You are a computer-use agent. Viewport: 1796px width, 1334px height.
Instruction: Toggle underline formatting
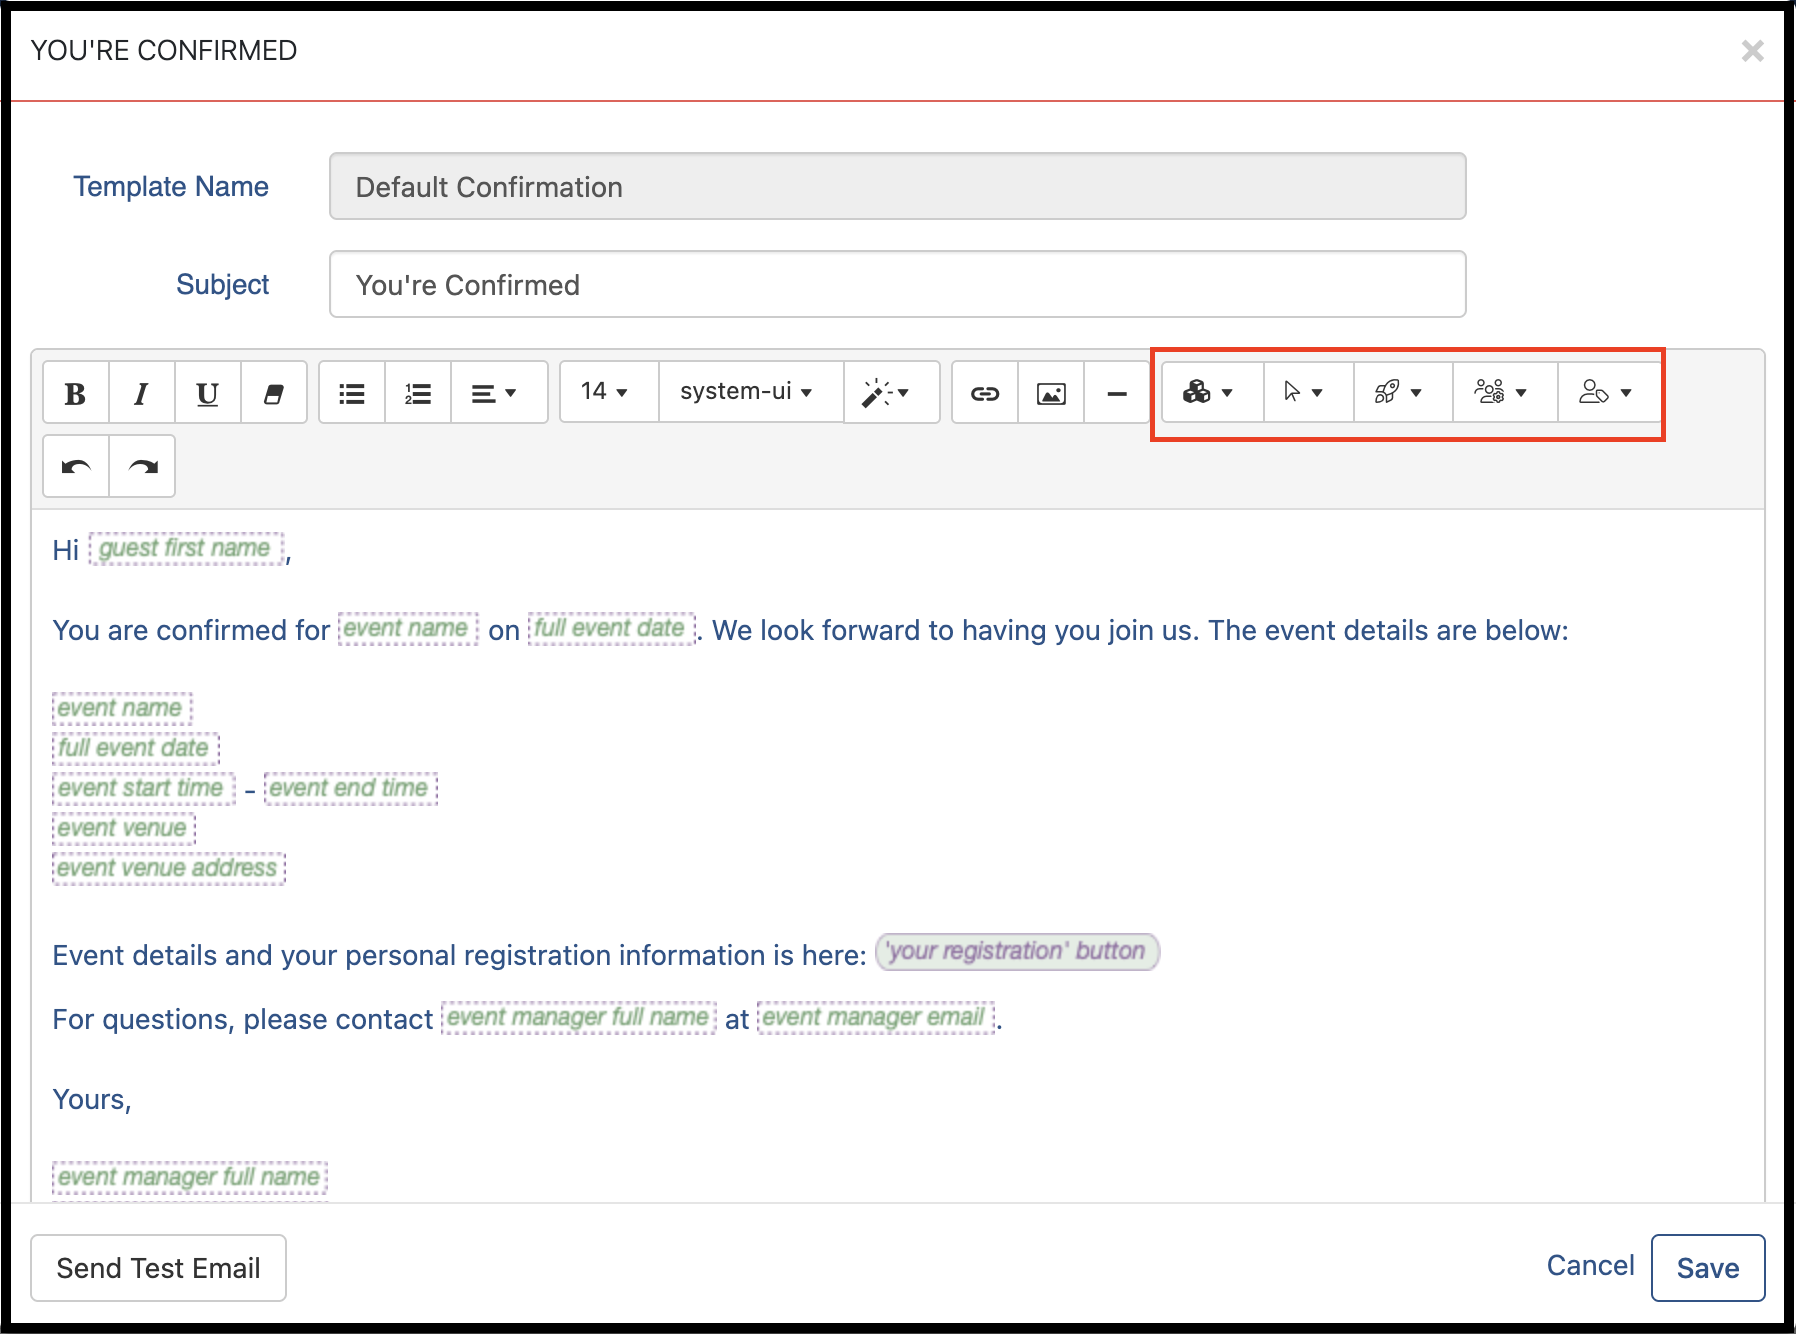(207, 393)
